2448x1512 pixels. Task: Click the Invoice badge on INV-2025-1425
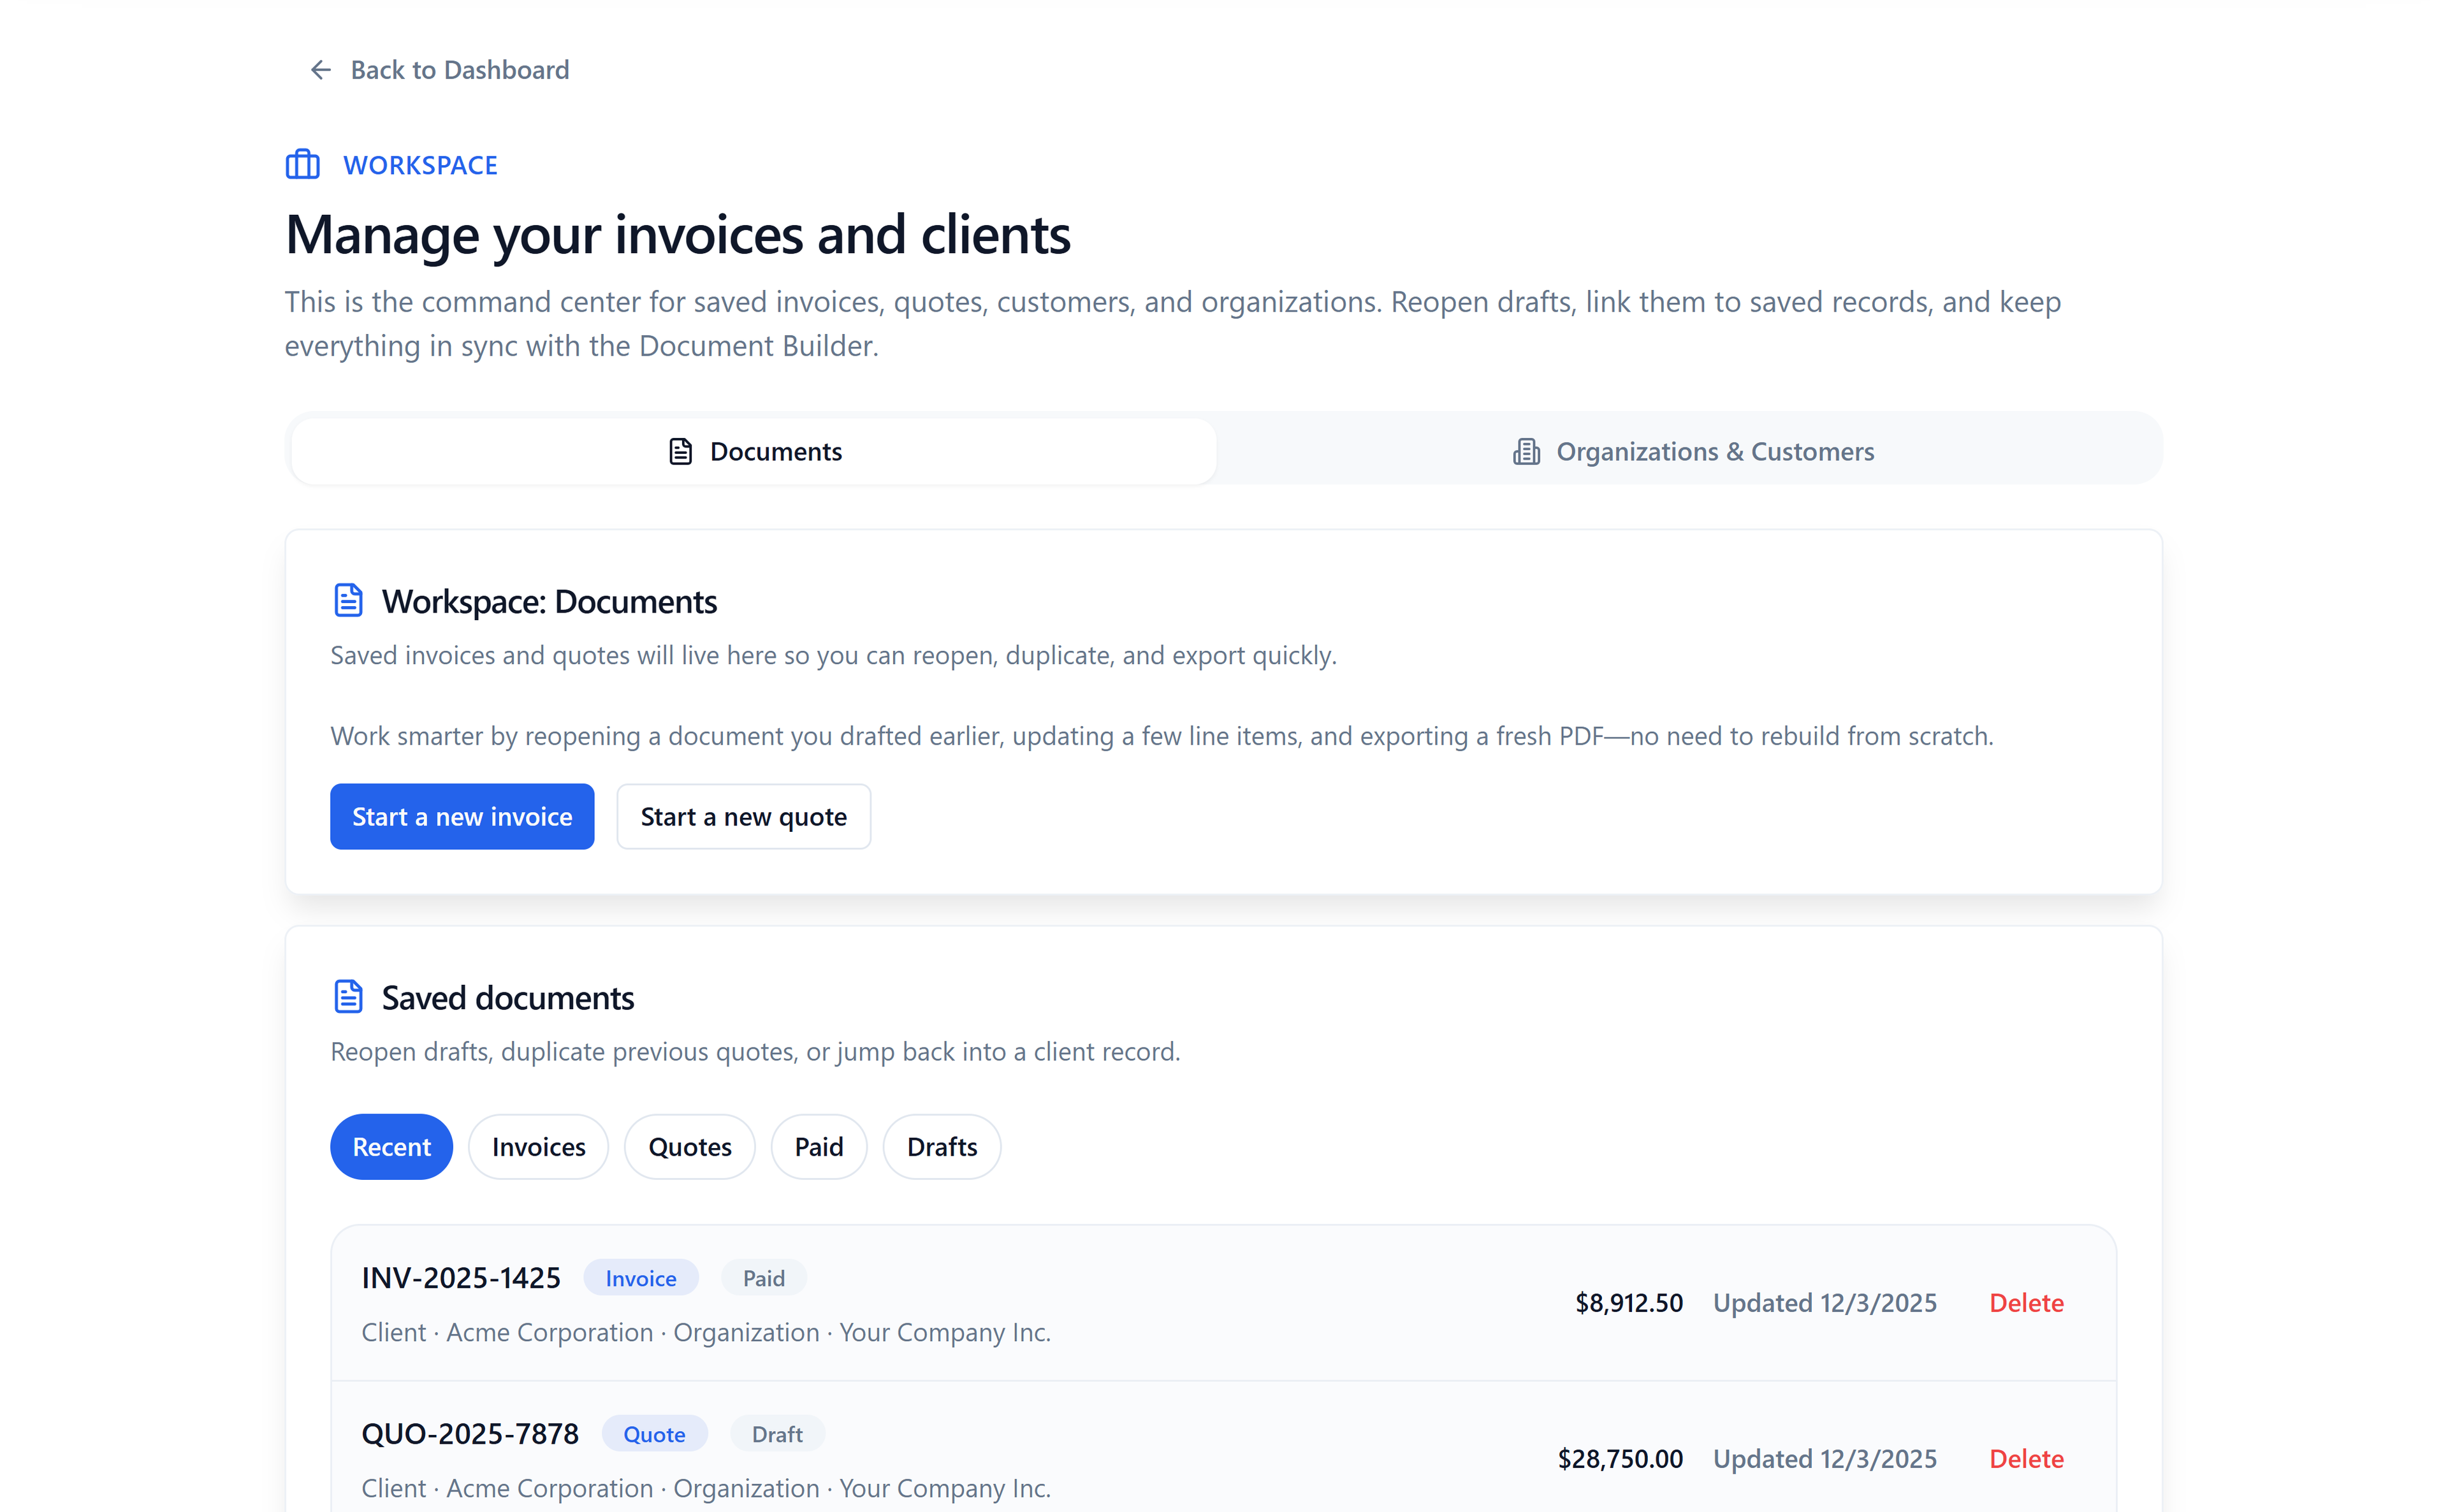[640, 1277]
